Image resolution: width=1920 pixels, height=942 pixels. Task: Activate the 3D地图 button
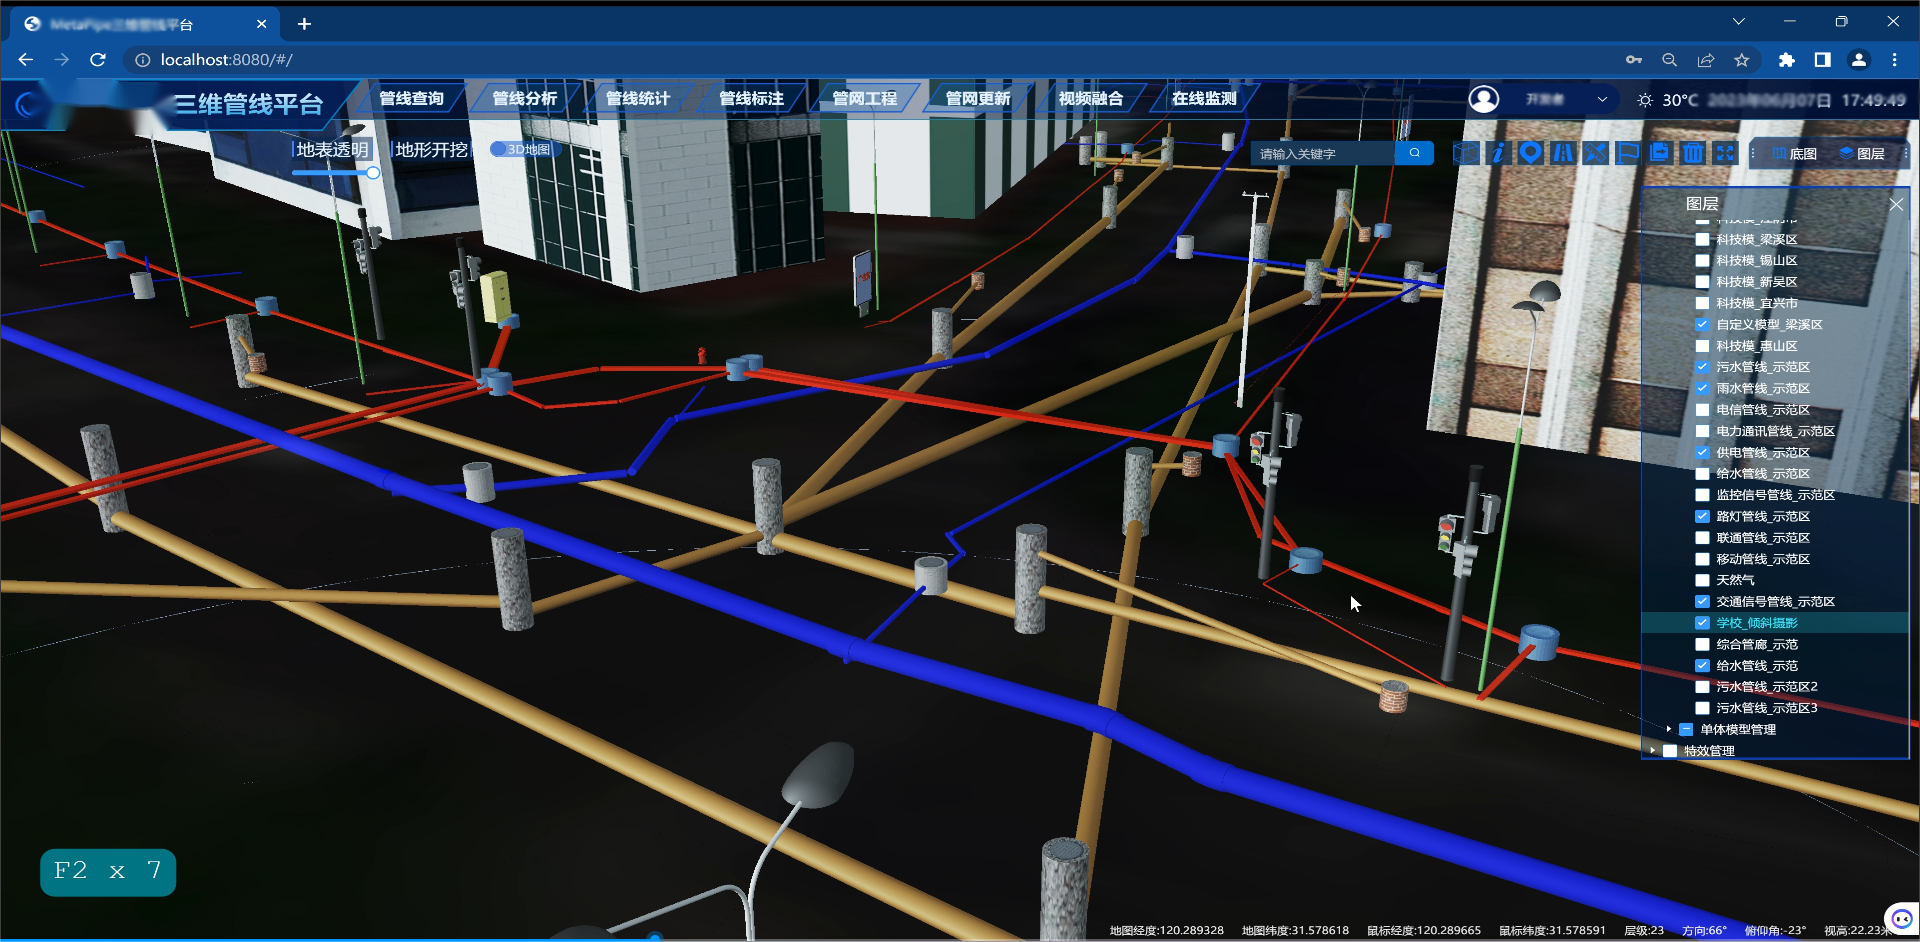tap(524, 148)
